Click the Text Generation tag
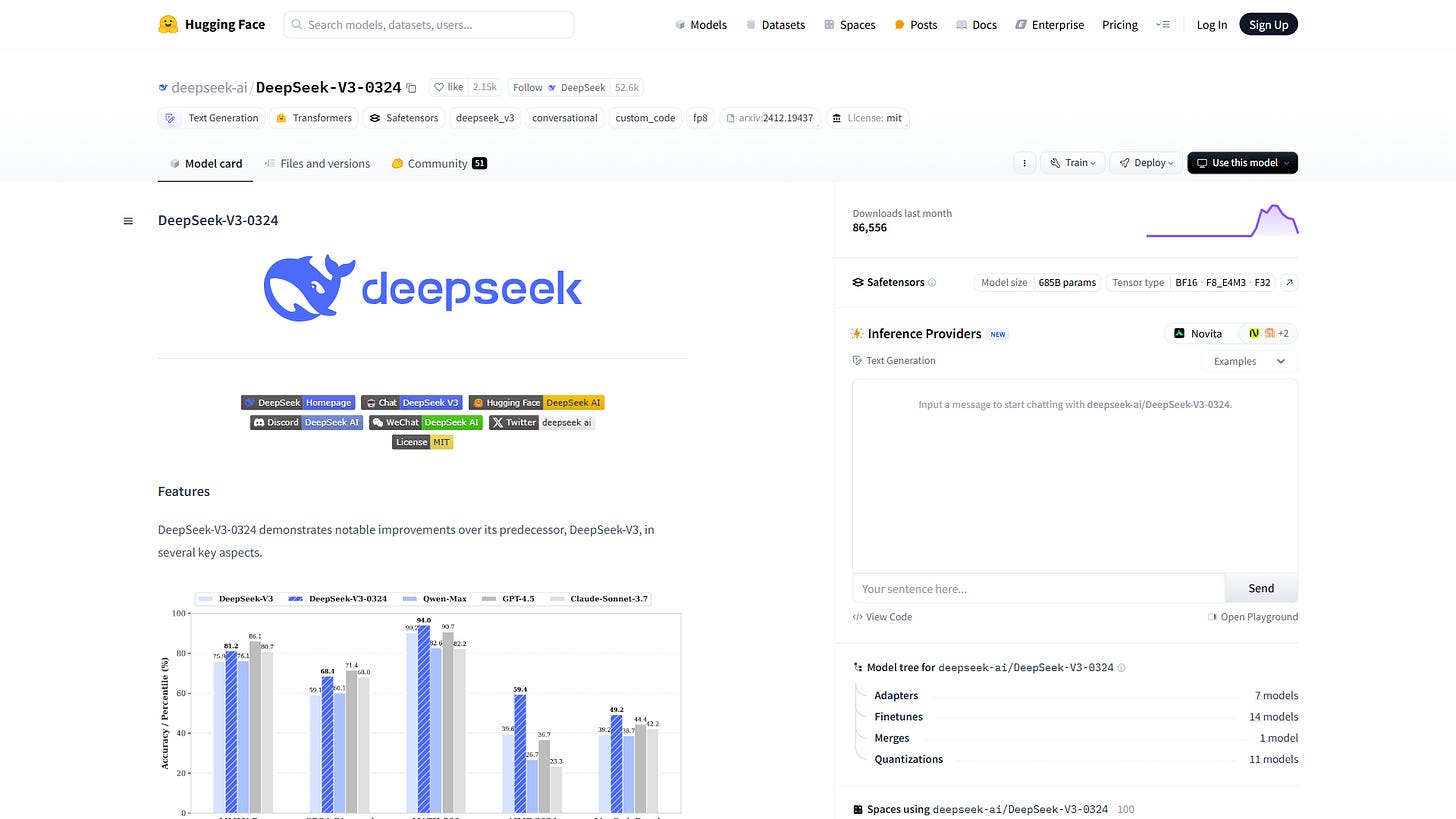 211,118
